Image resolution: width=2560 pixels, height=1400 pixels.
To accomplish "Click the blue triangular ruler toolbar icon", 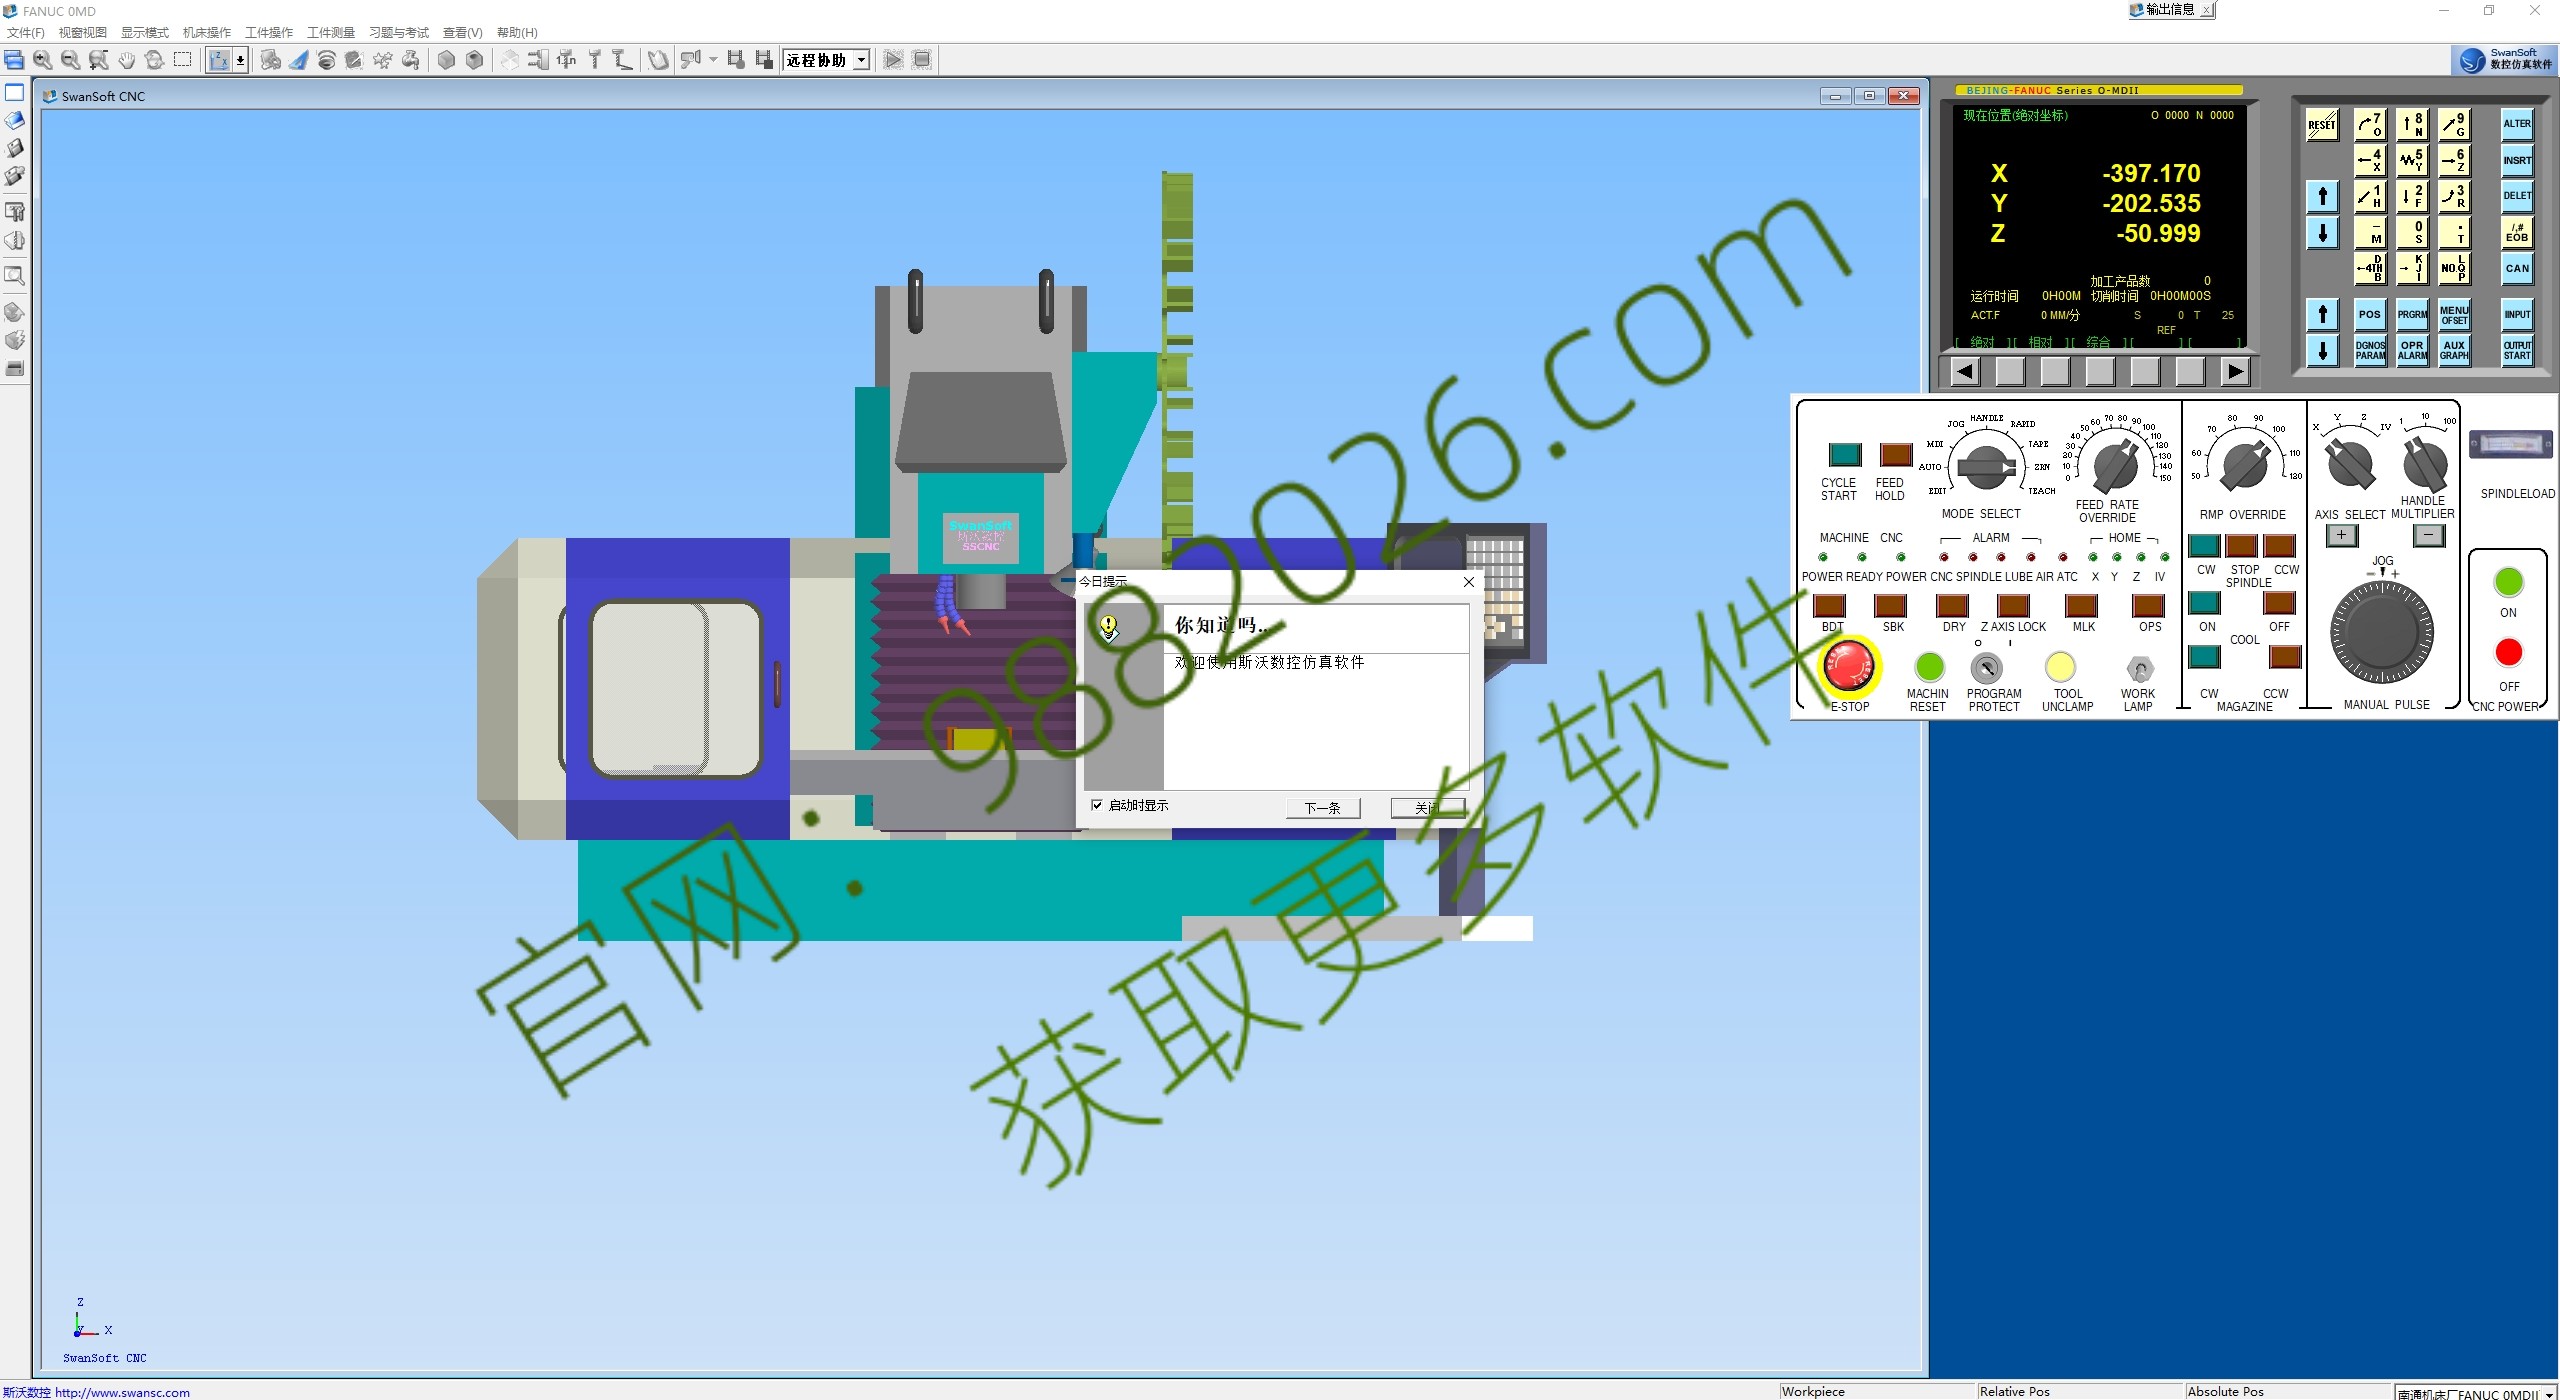I will pos(298,60).
